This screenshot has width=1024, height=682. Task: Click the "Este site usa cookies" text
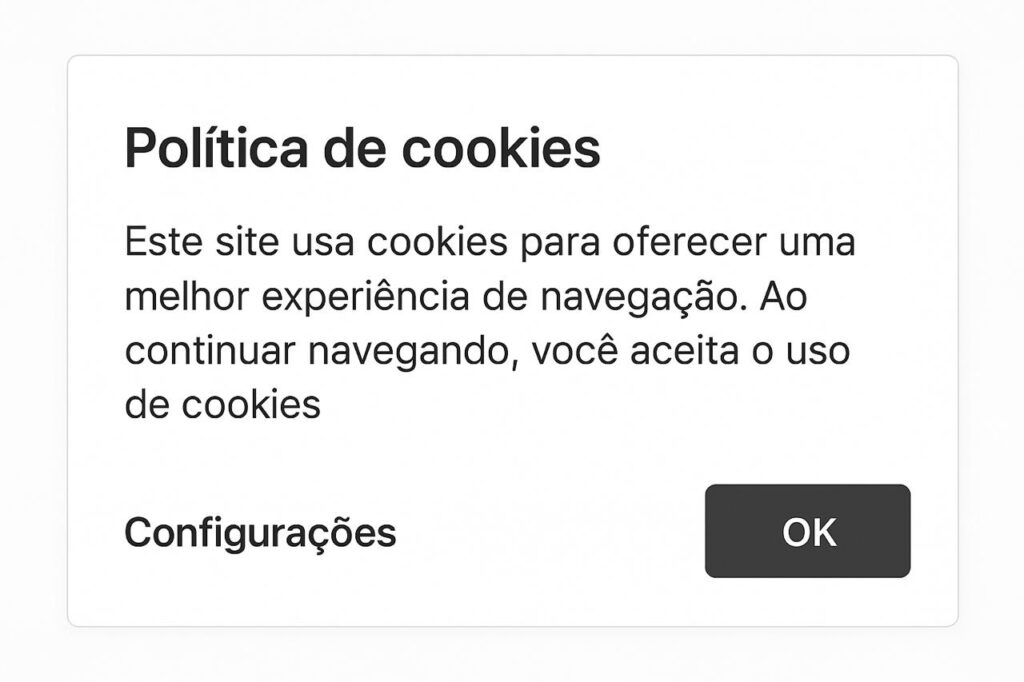point(316,241)
